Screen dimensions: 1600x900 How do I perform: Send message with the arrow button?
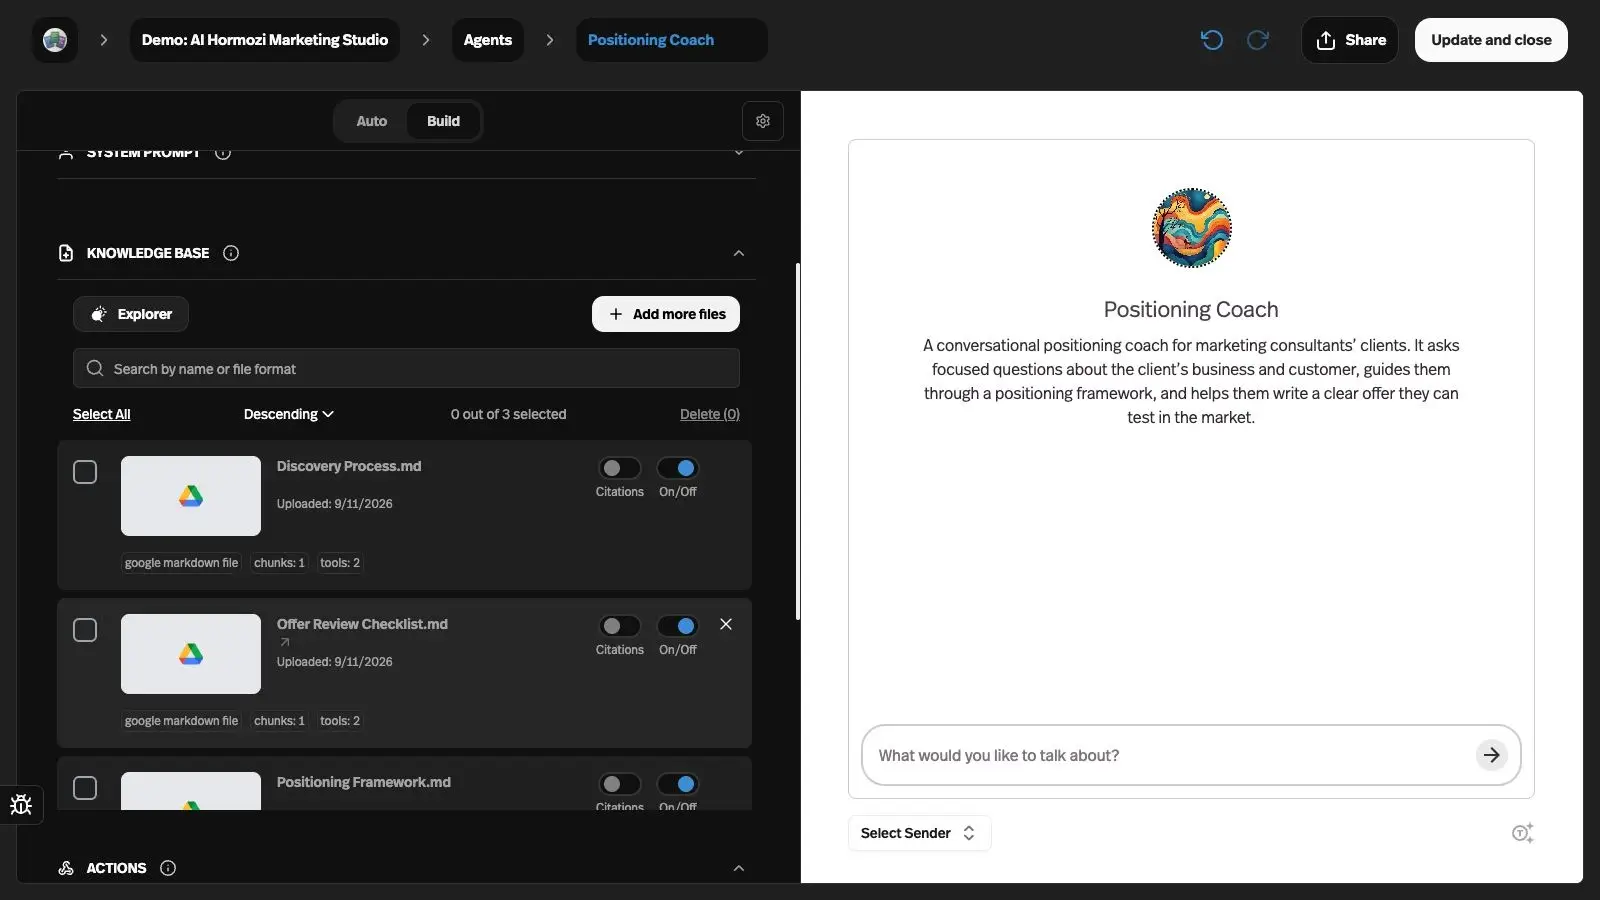tap(1491, 755)
